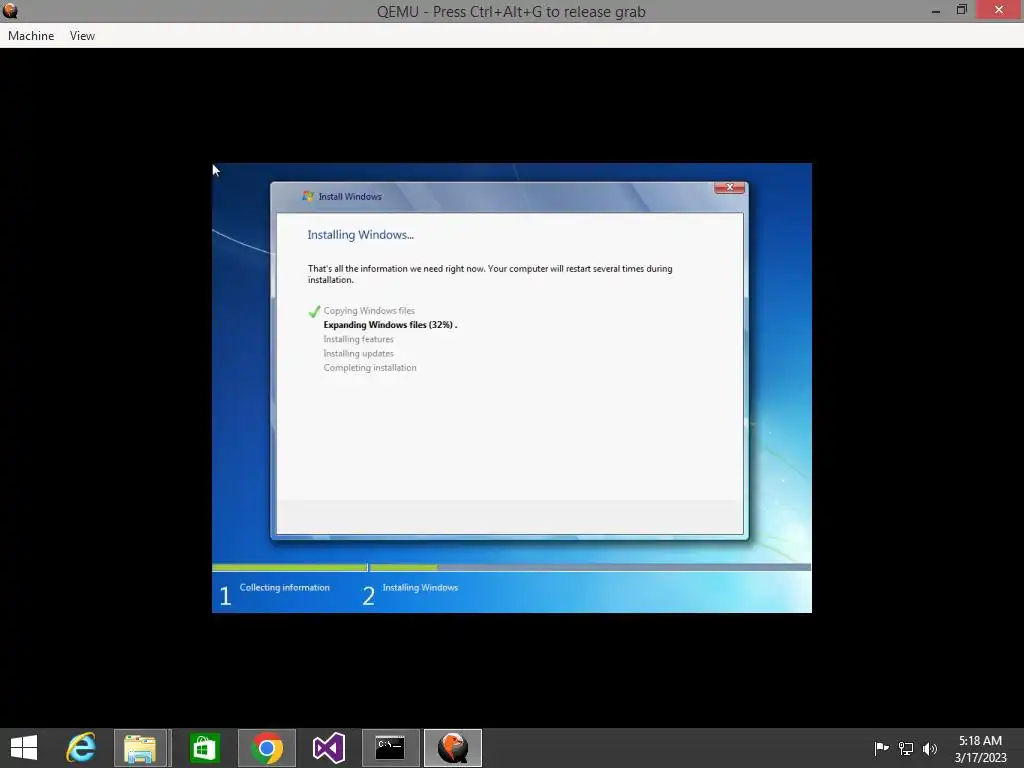Launch Internet Explorer from the taskbar

81,748
